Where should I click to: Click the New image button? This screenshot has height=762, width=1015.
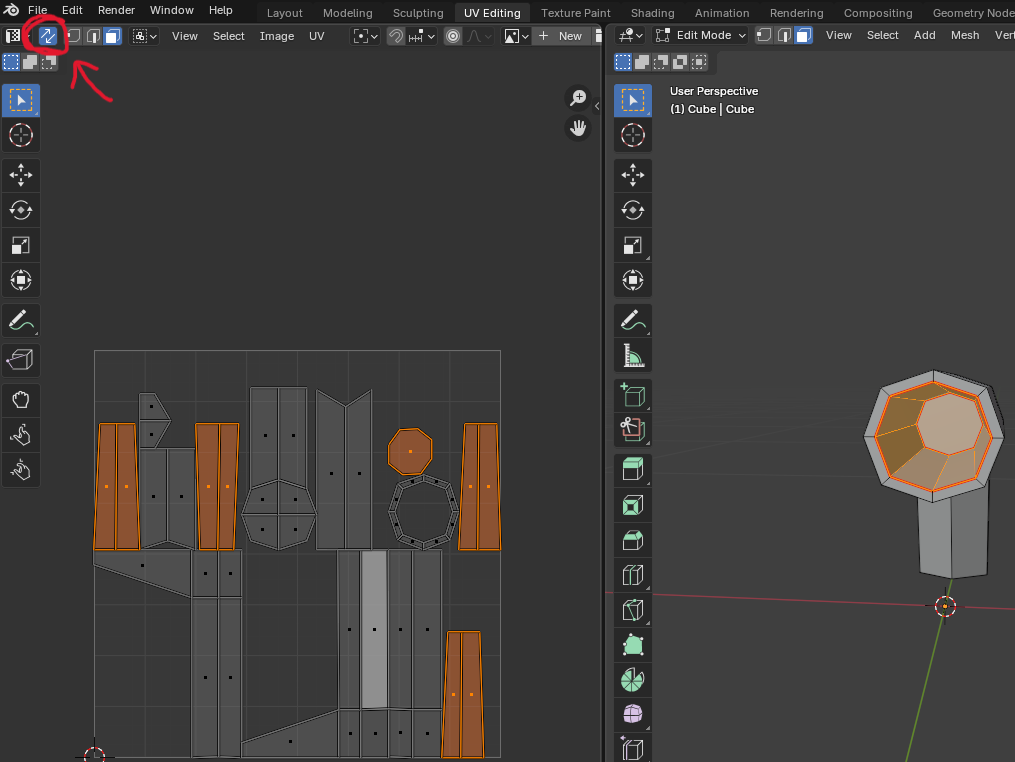pos(560,36)
